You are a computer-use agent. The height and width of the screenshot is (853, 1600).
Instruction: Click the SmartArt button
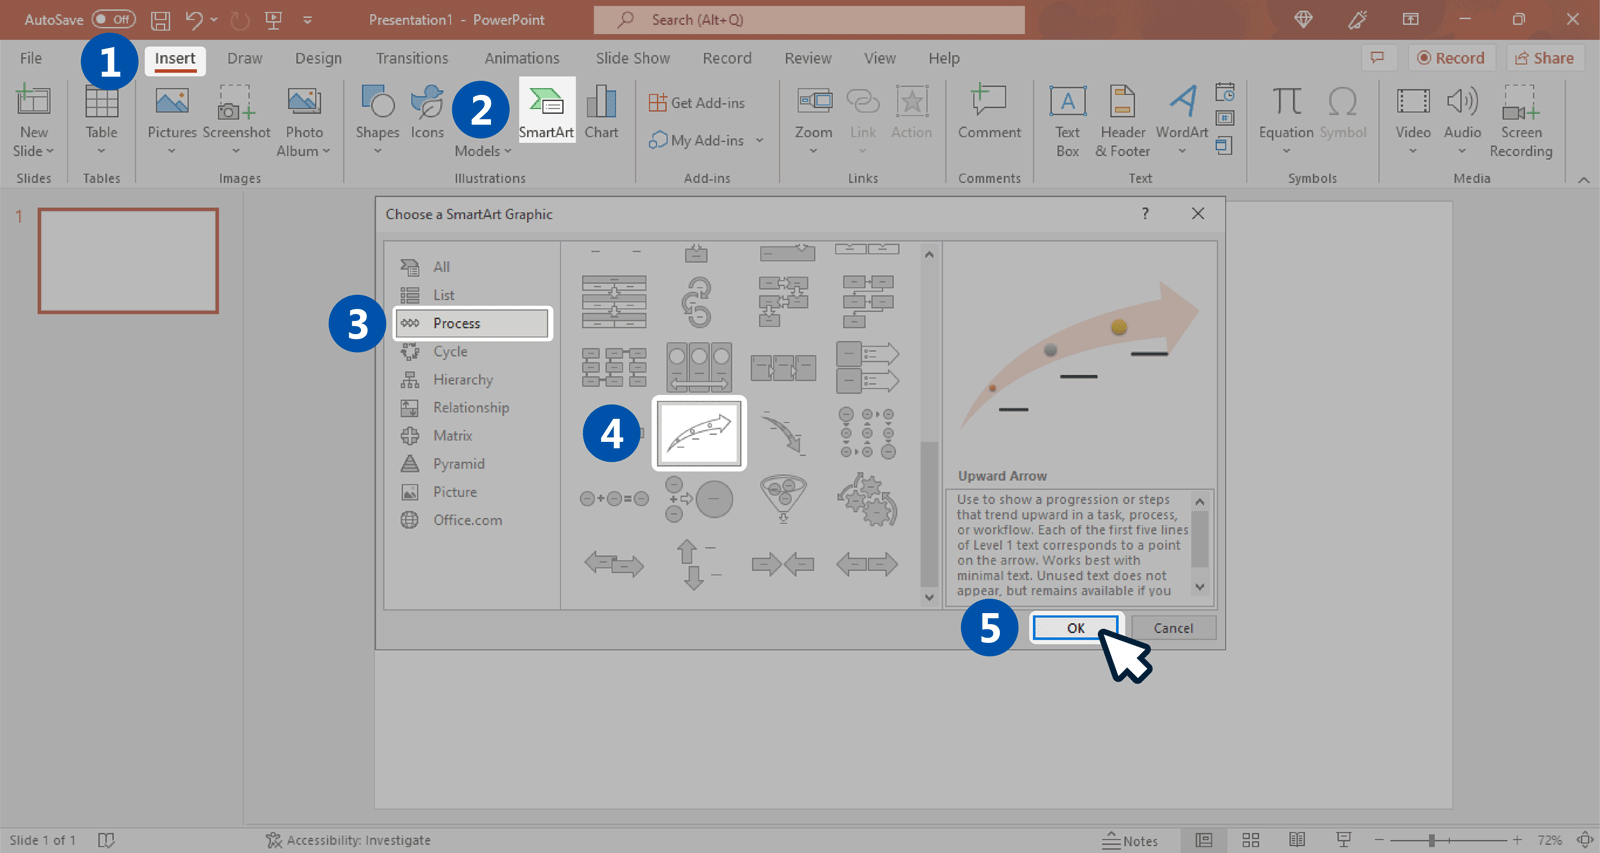coord(546,111)
